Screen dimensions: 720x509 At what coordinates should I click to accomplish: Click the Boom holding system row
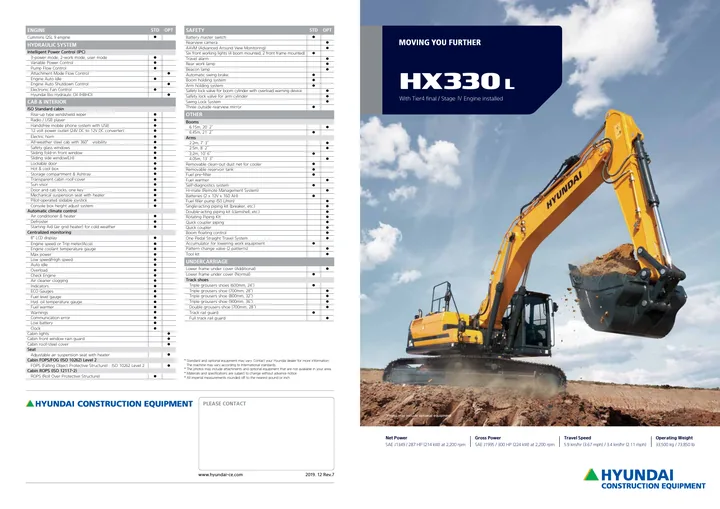coord(259,80)
